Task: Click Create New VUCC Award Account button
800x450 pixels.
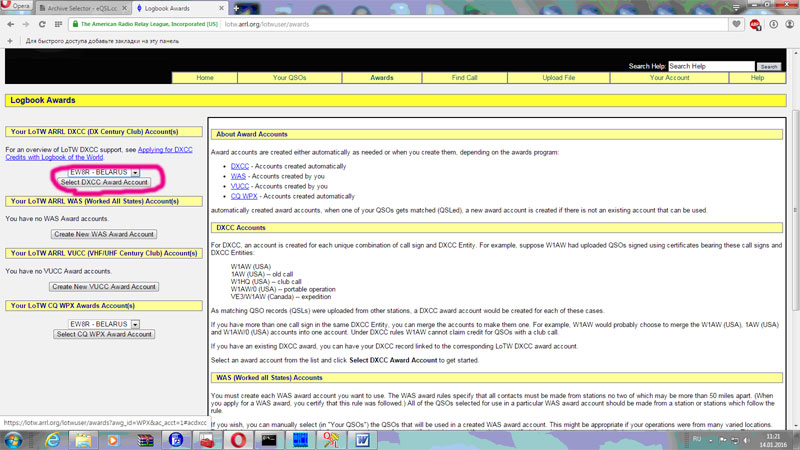Action: click(104, 286)
